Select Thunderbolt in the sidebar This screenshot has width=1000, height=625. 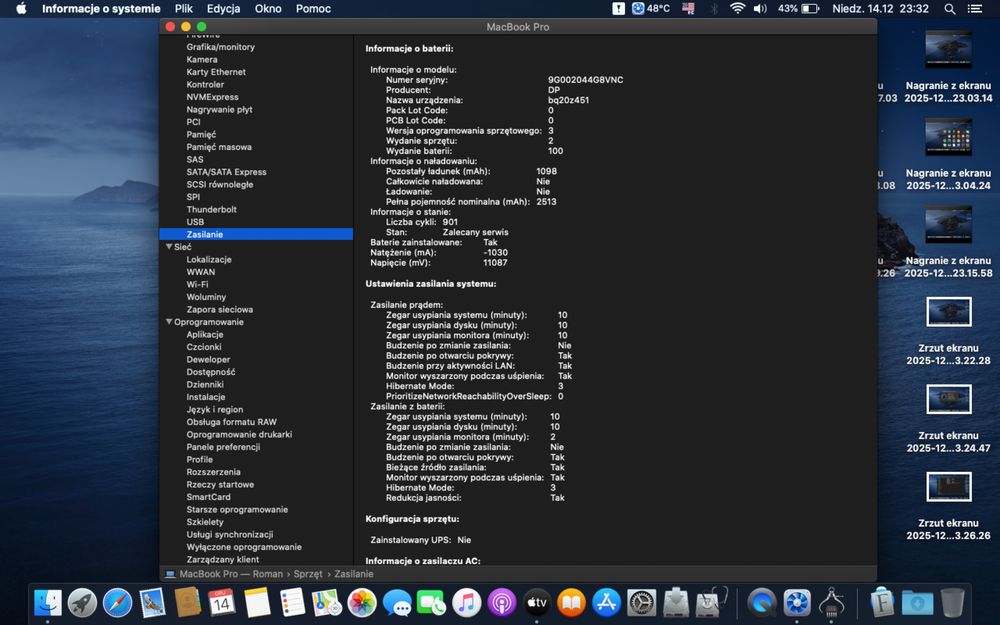[x=211, y=209]
